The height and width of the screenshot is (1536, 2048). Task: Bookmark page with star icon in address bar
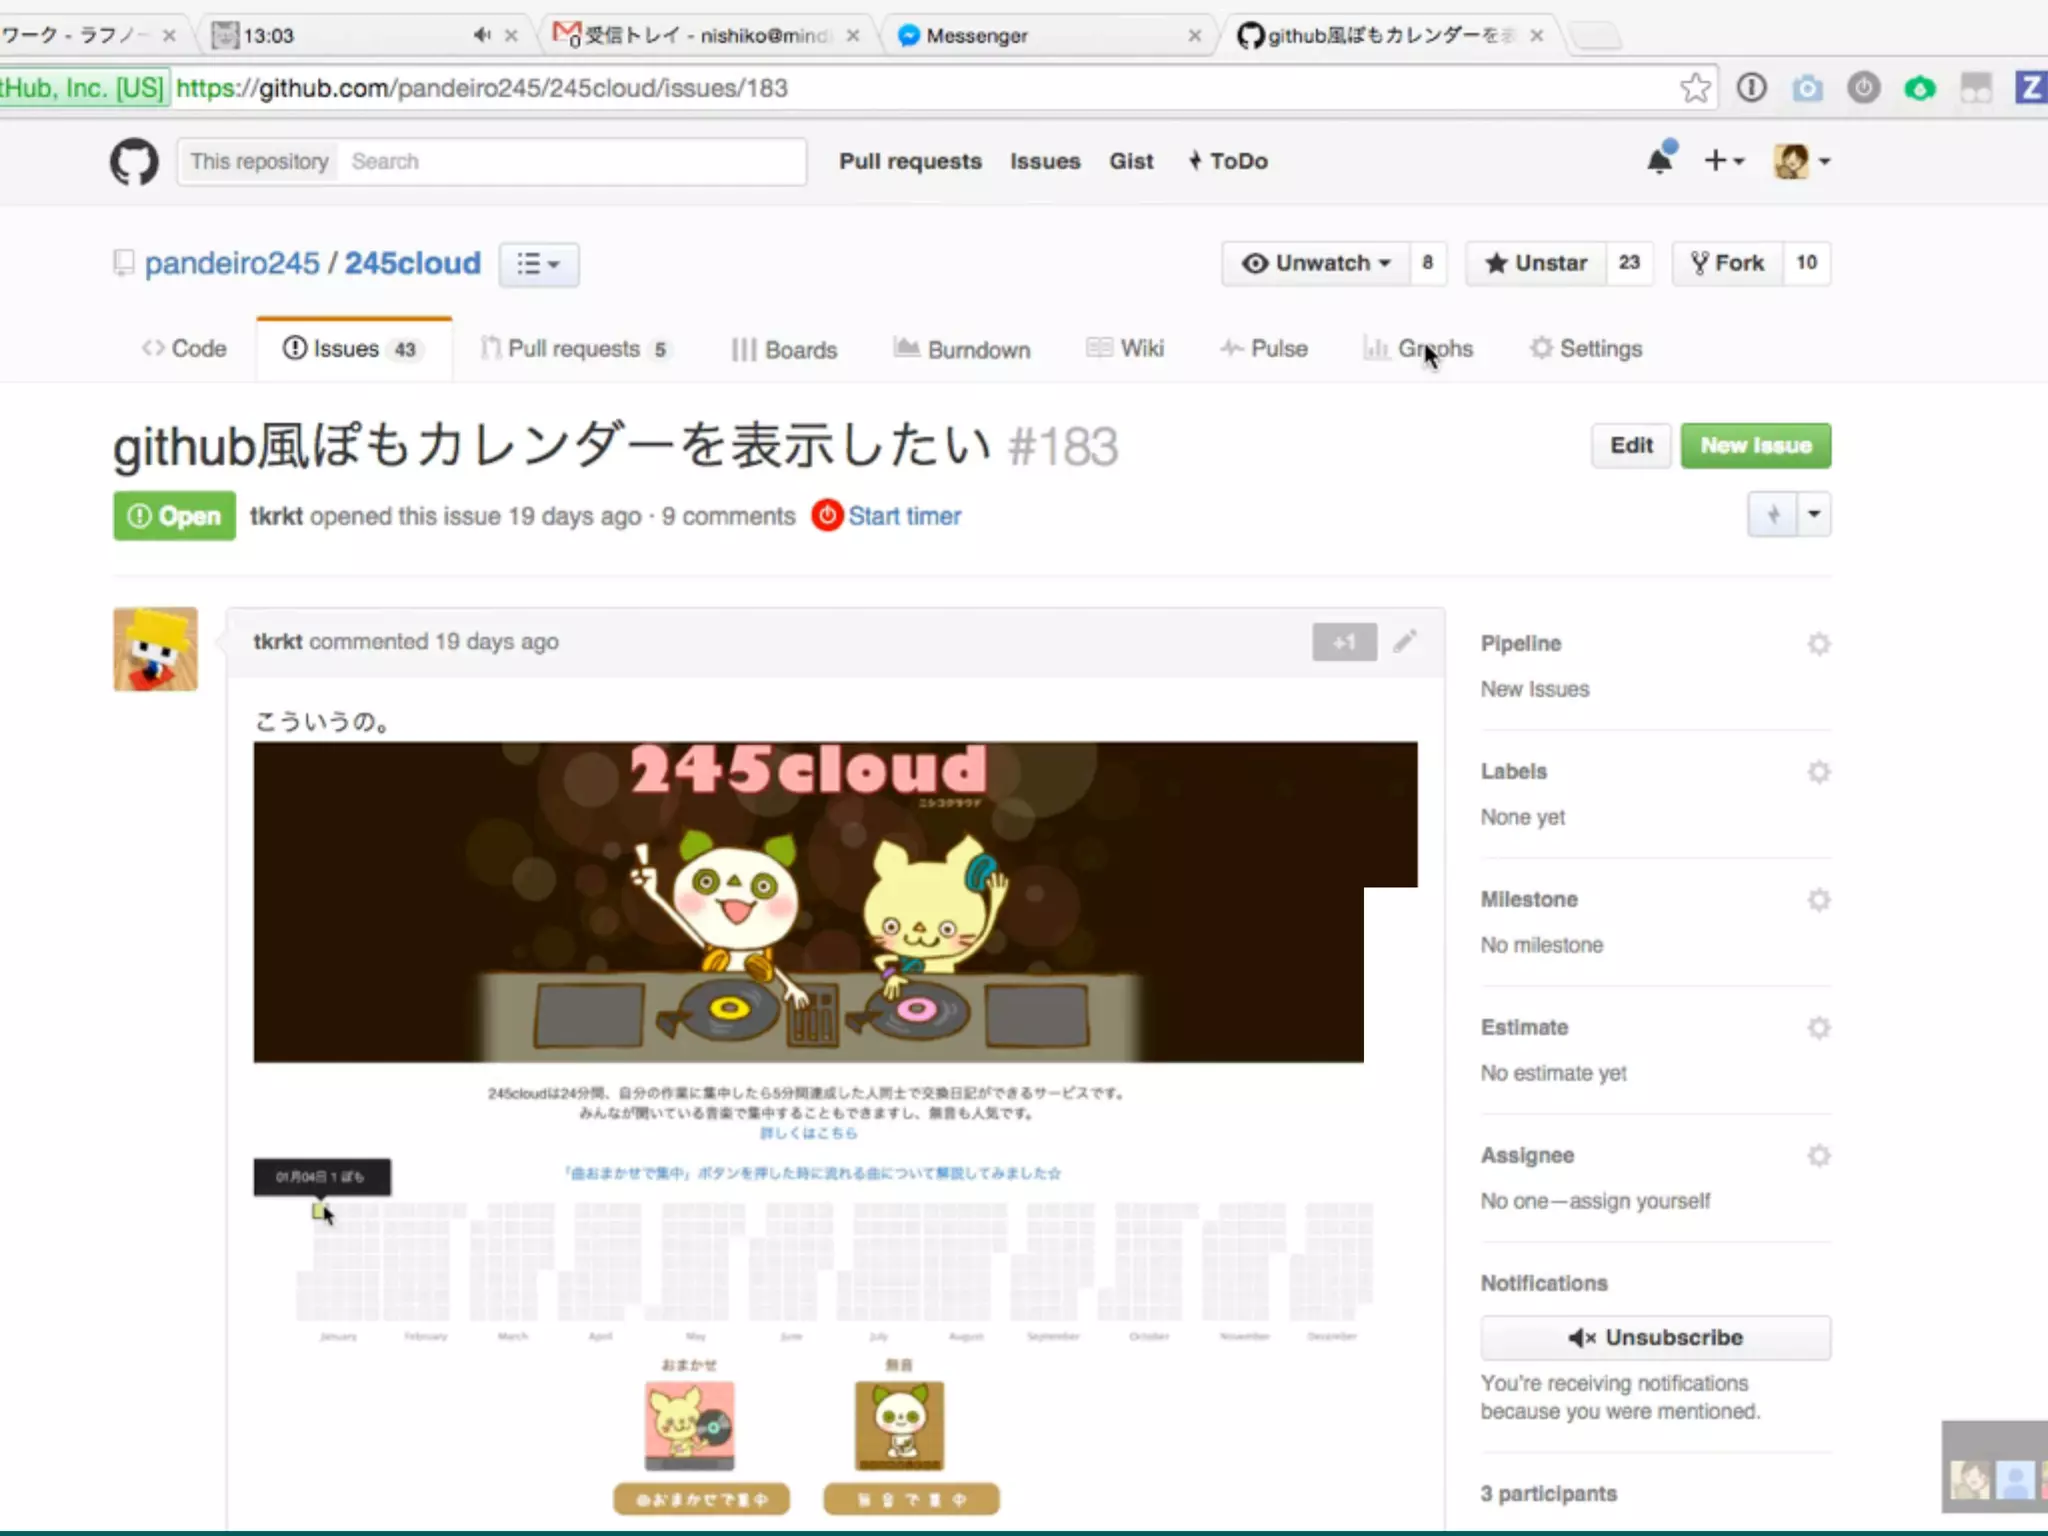[x=1695, y=88]
